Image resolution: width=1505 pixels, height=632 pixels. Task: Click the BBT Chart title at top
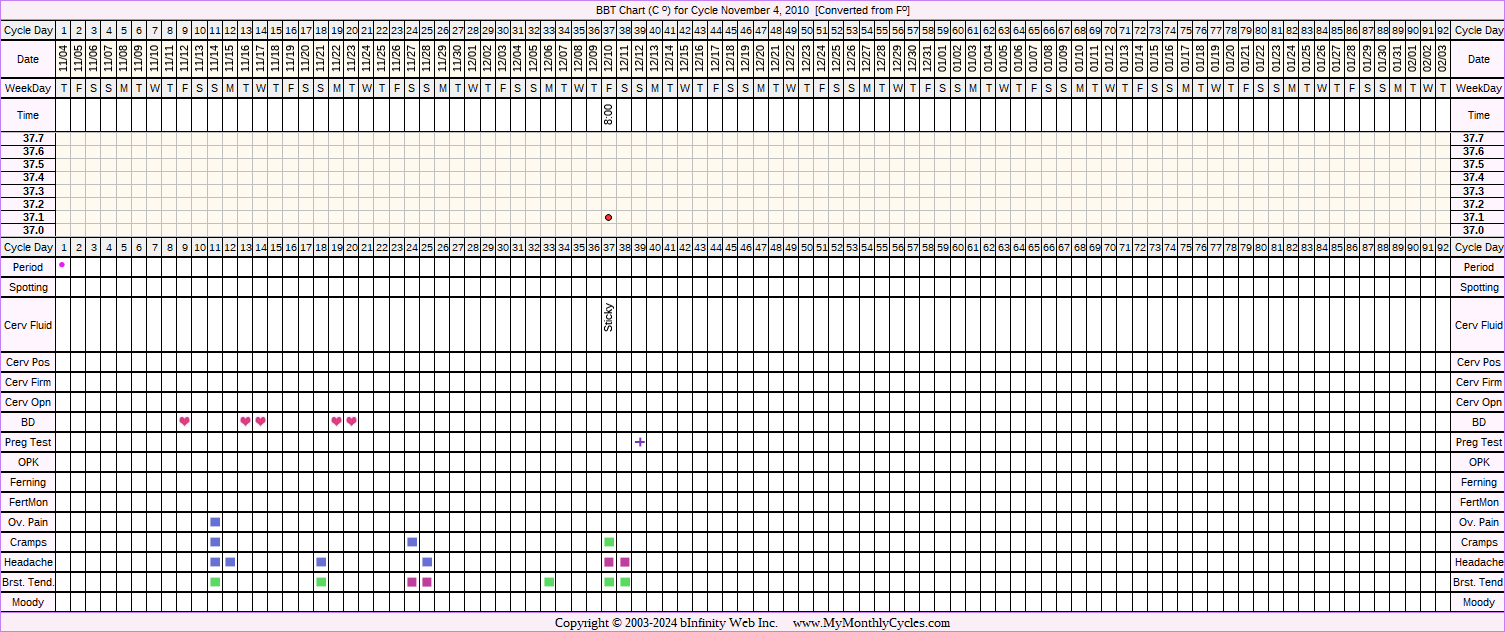752,9
